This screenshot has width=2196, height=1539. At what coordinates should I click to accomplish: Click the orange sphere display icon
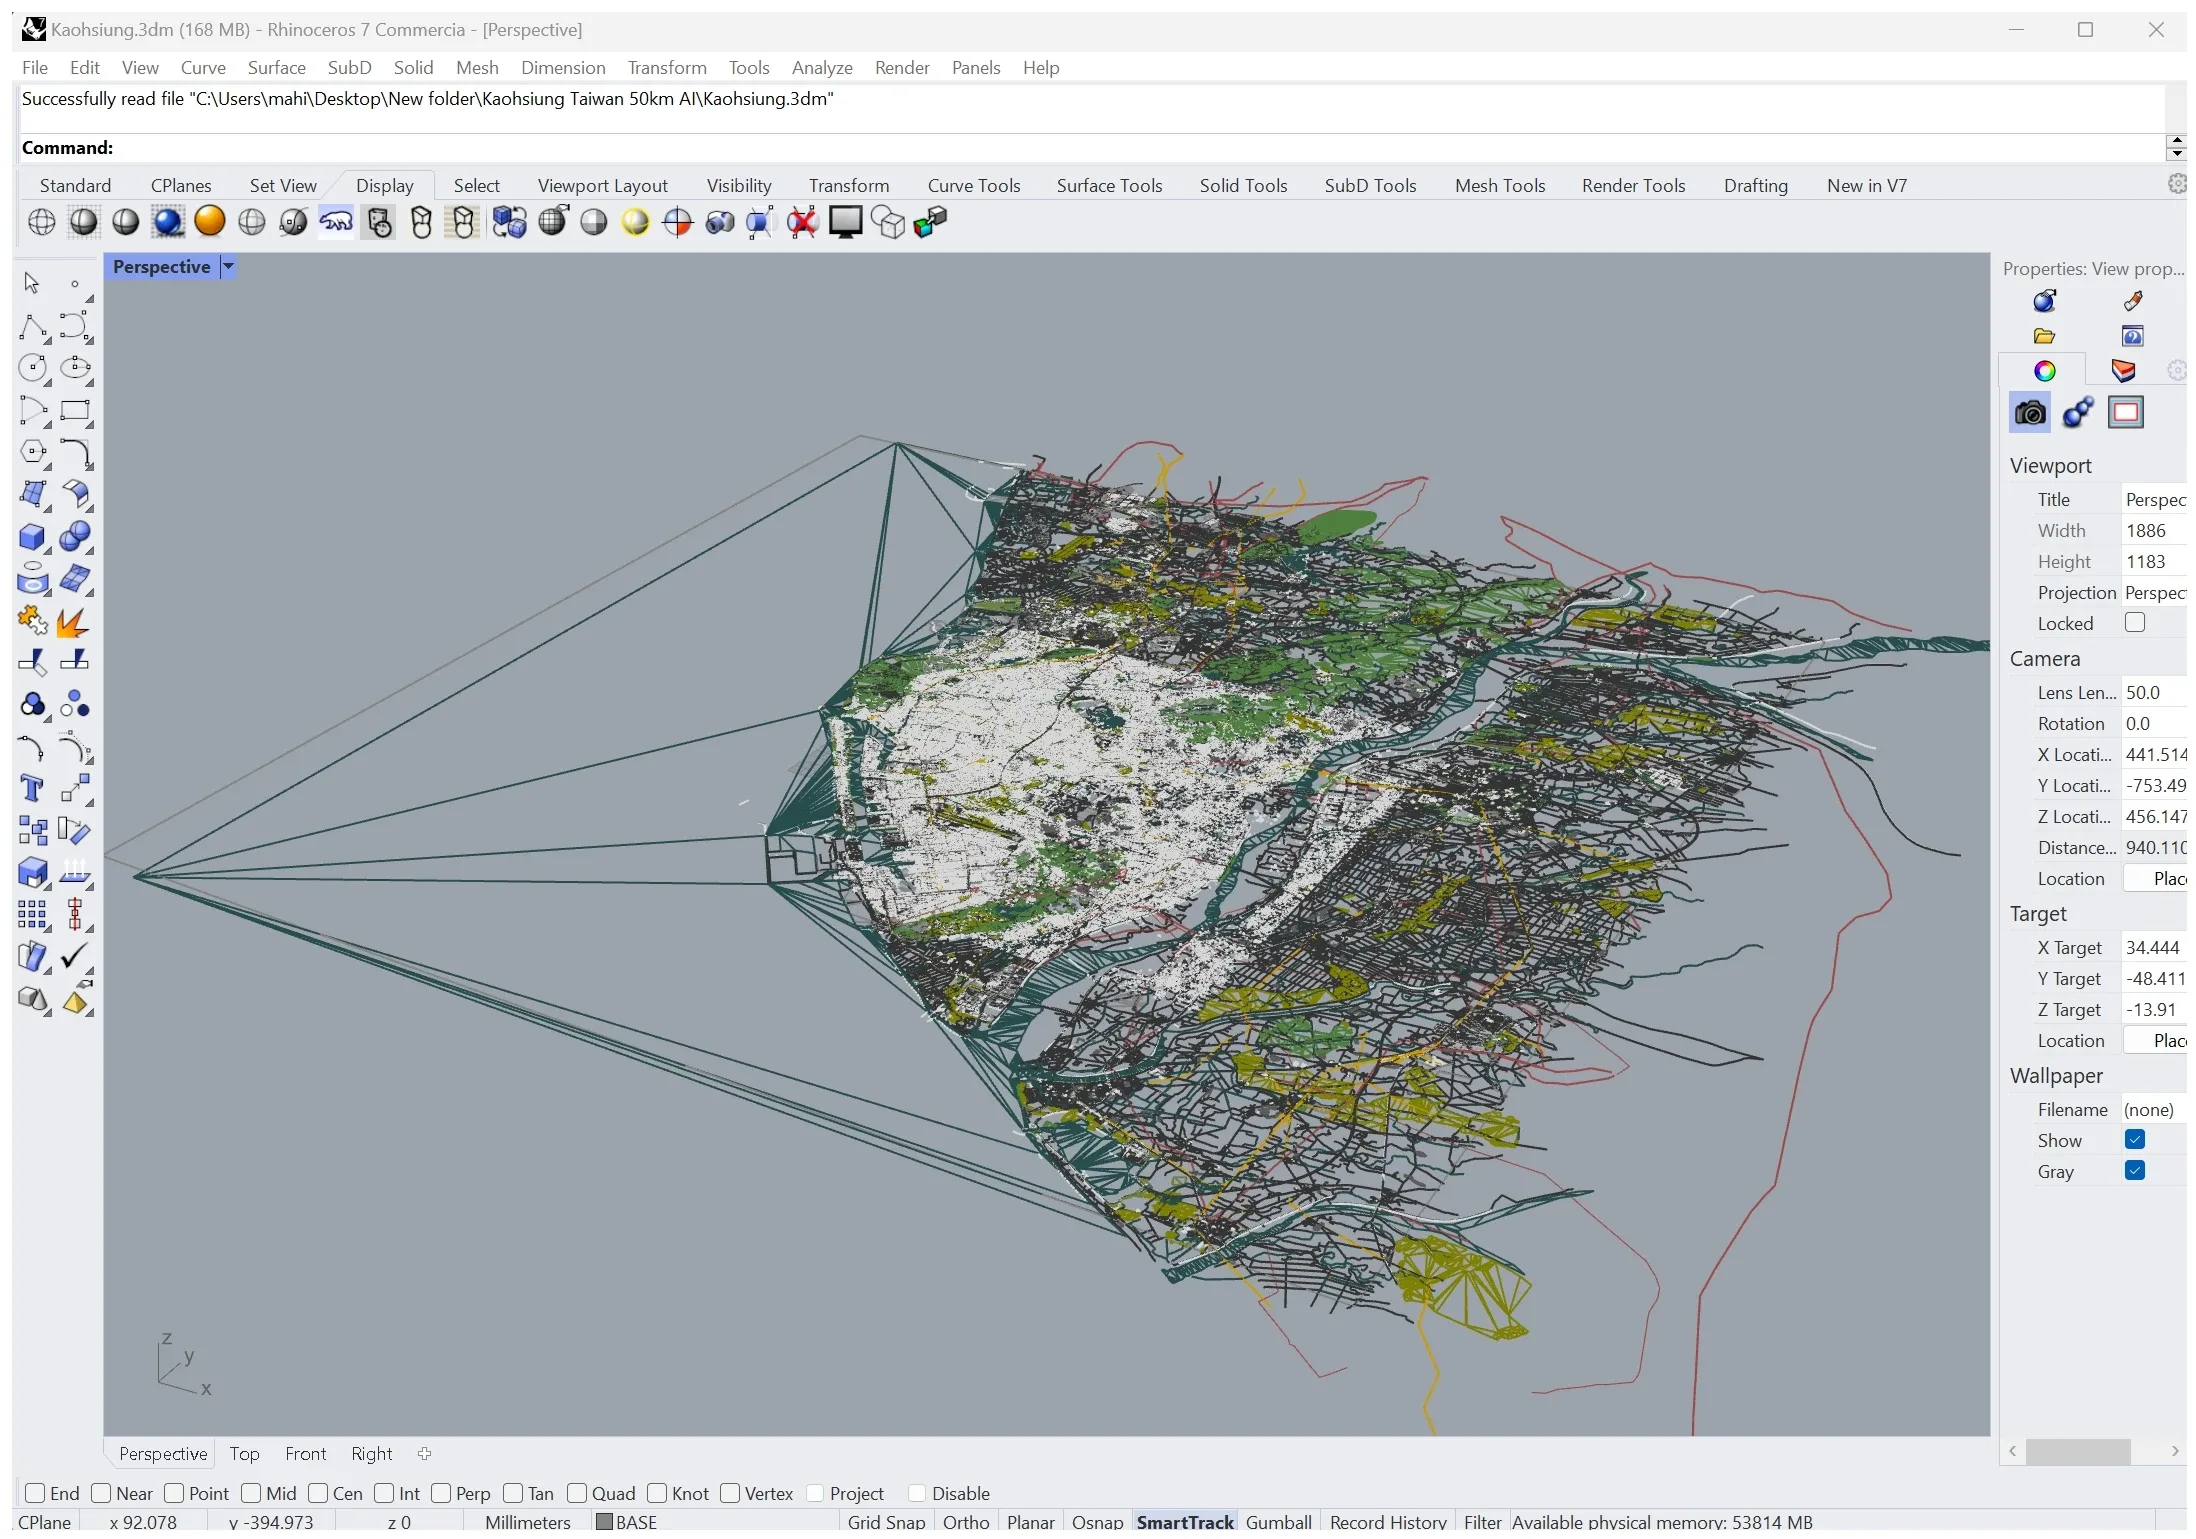(x=209, y=221)
